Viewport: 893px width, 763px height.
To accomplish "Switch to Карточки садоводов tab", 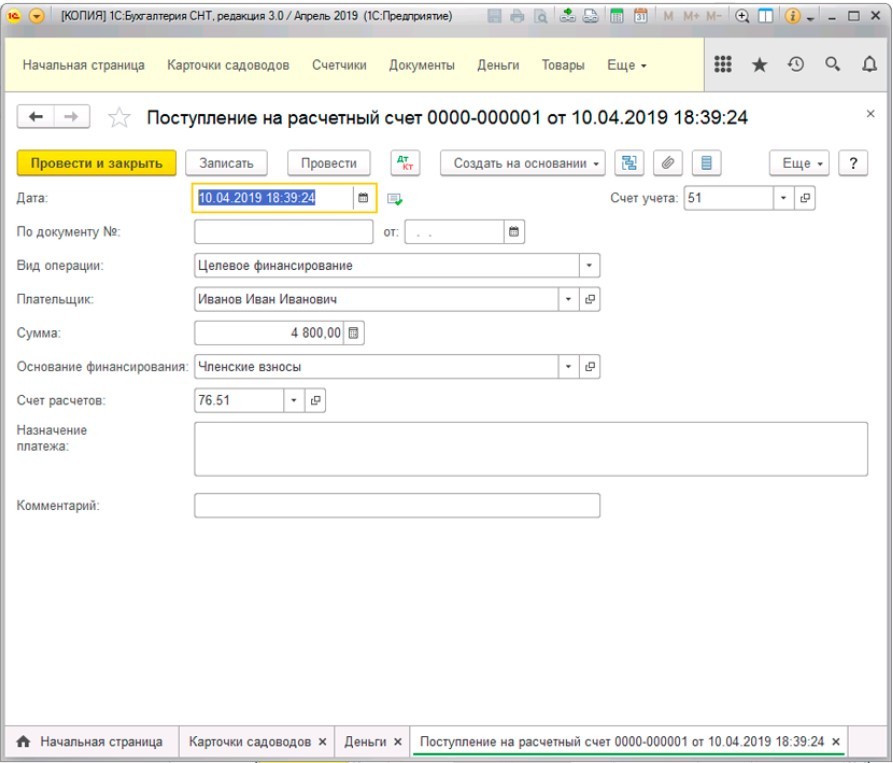I will 250,742.
